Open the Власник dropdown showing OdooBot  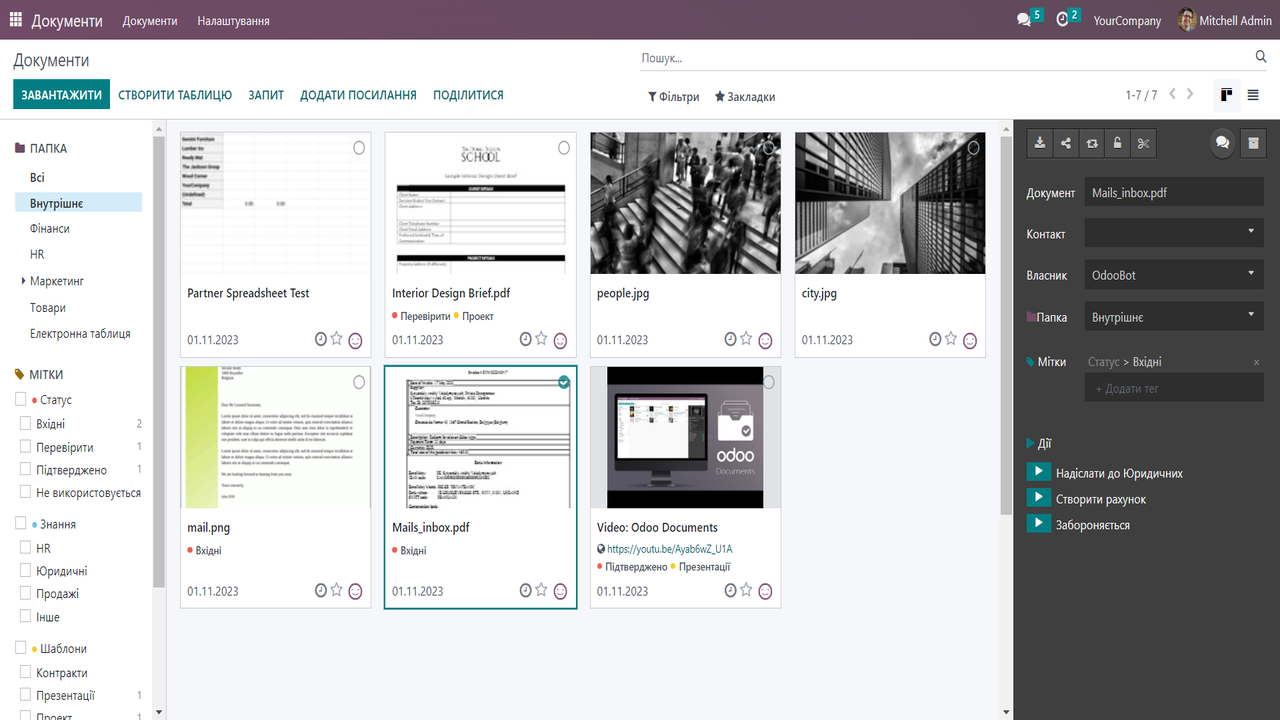click(1173, 275)
